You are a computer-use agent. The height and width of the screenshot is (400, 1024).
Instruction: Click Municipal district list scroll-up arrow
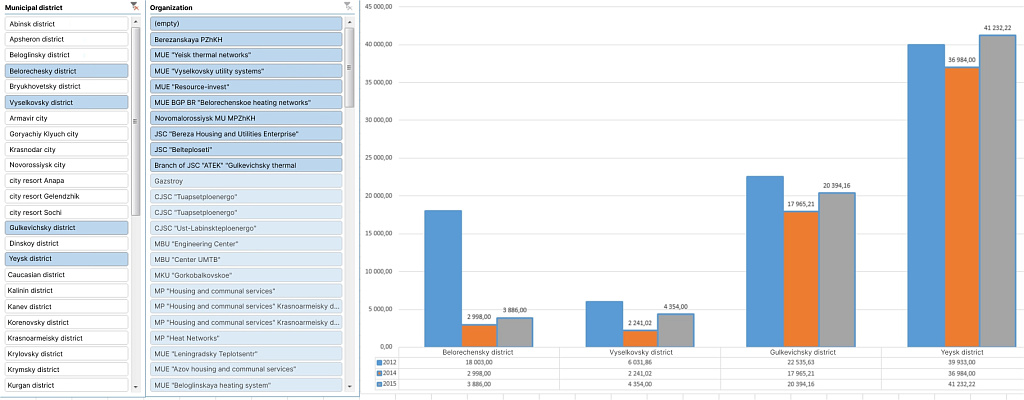click(x=136, y=21)
